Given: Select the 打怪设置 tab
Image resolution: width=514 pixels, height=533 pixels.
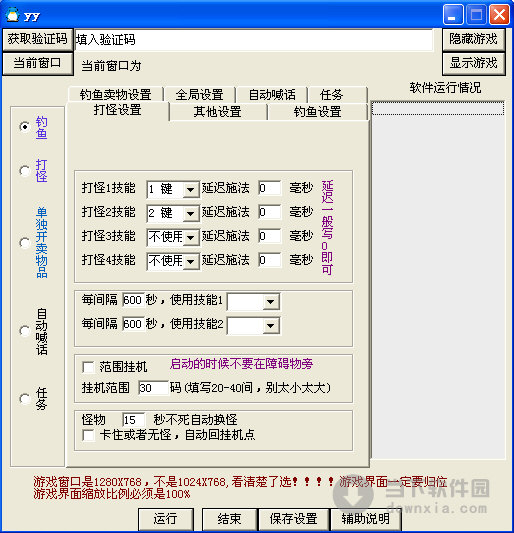Looking at the screenshot, I should tap(118, 110).
